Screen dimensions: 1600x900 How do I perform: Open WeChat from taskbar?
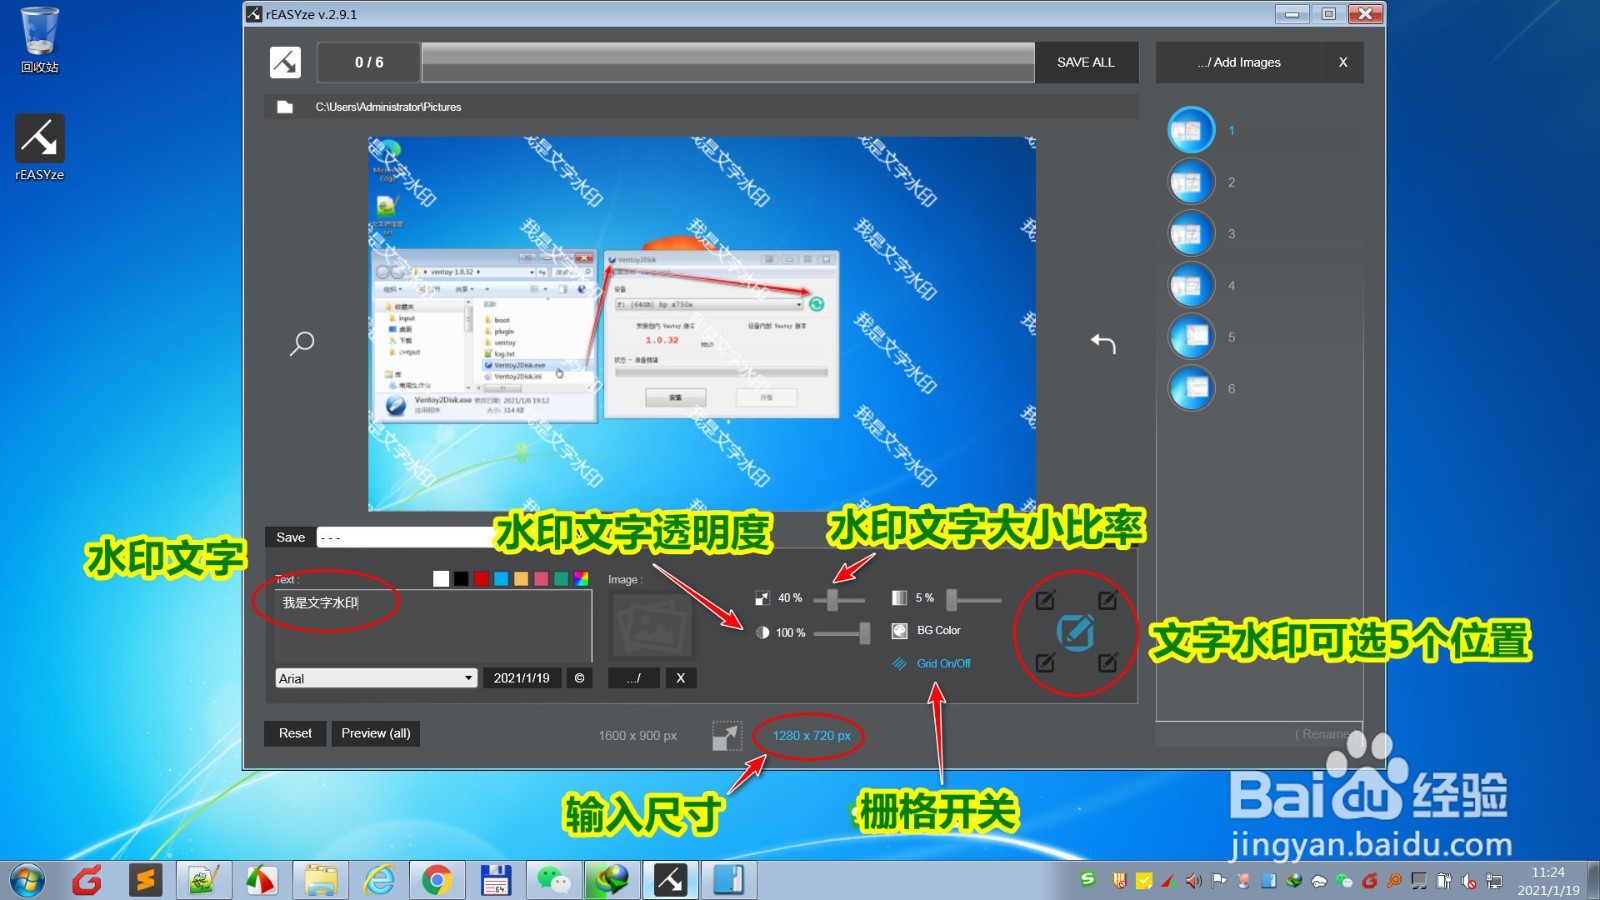[x=553, y=881]
